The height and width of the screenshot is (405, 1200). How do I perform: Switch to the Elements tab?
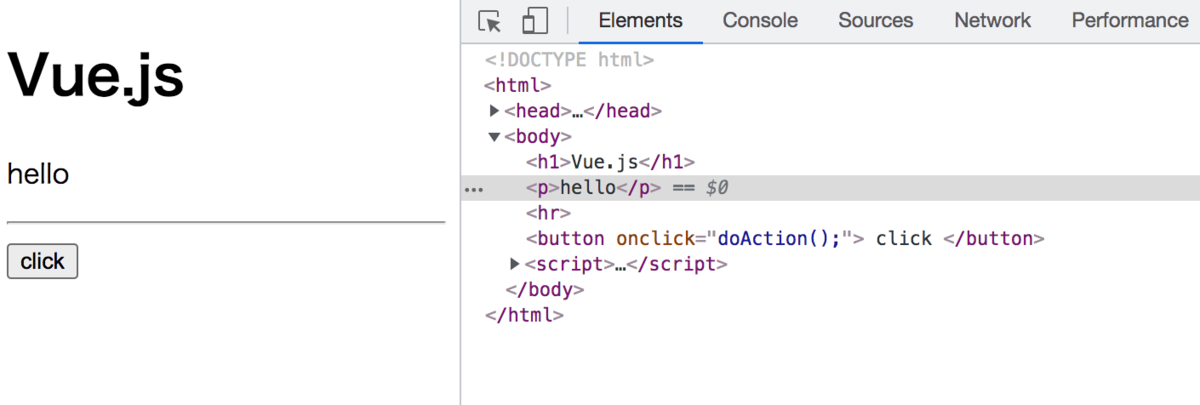641,20
